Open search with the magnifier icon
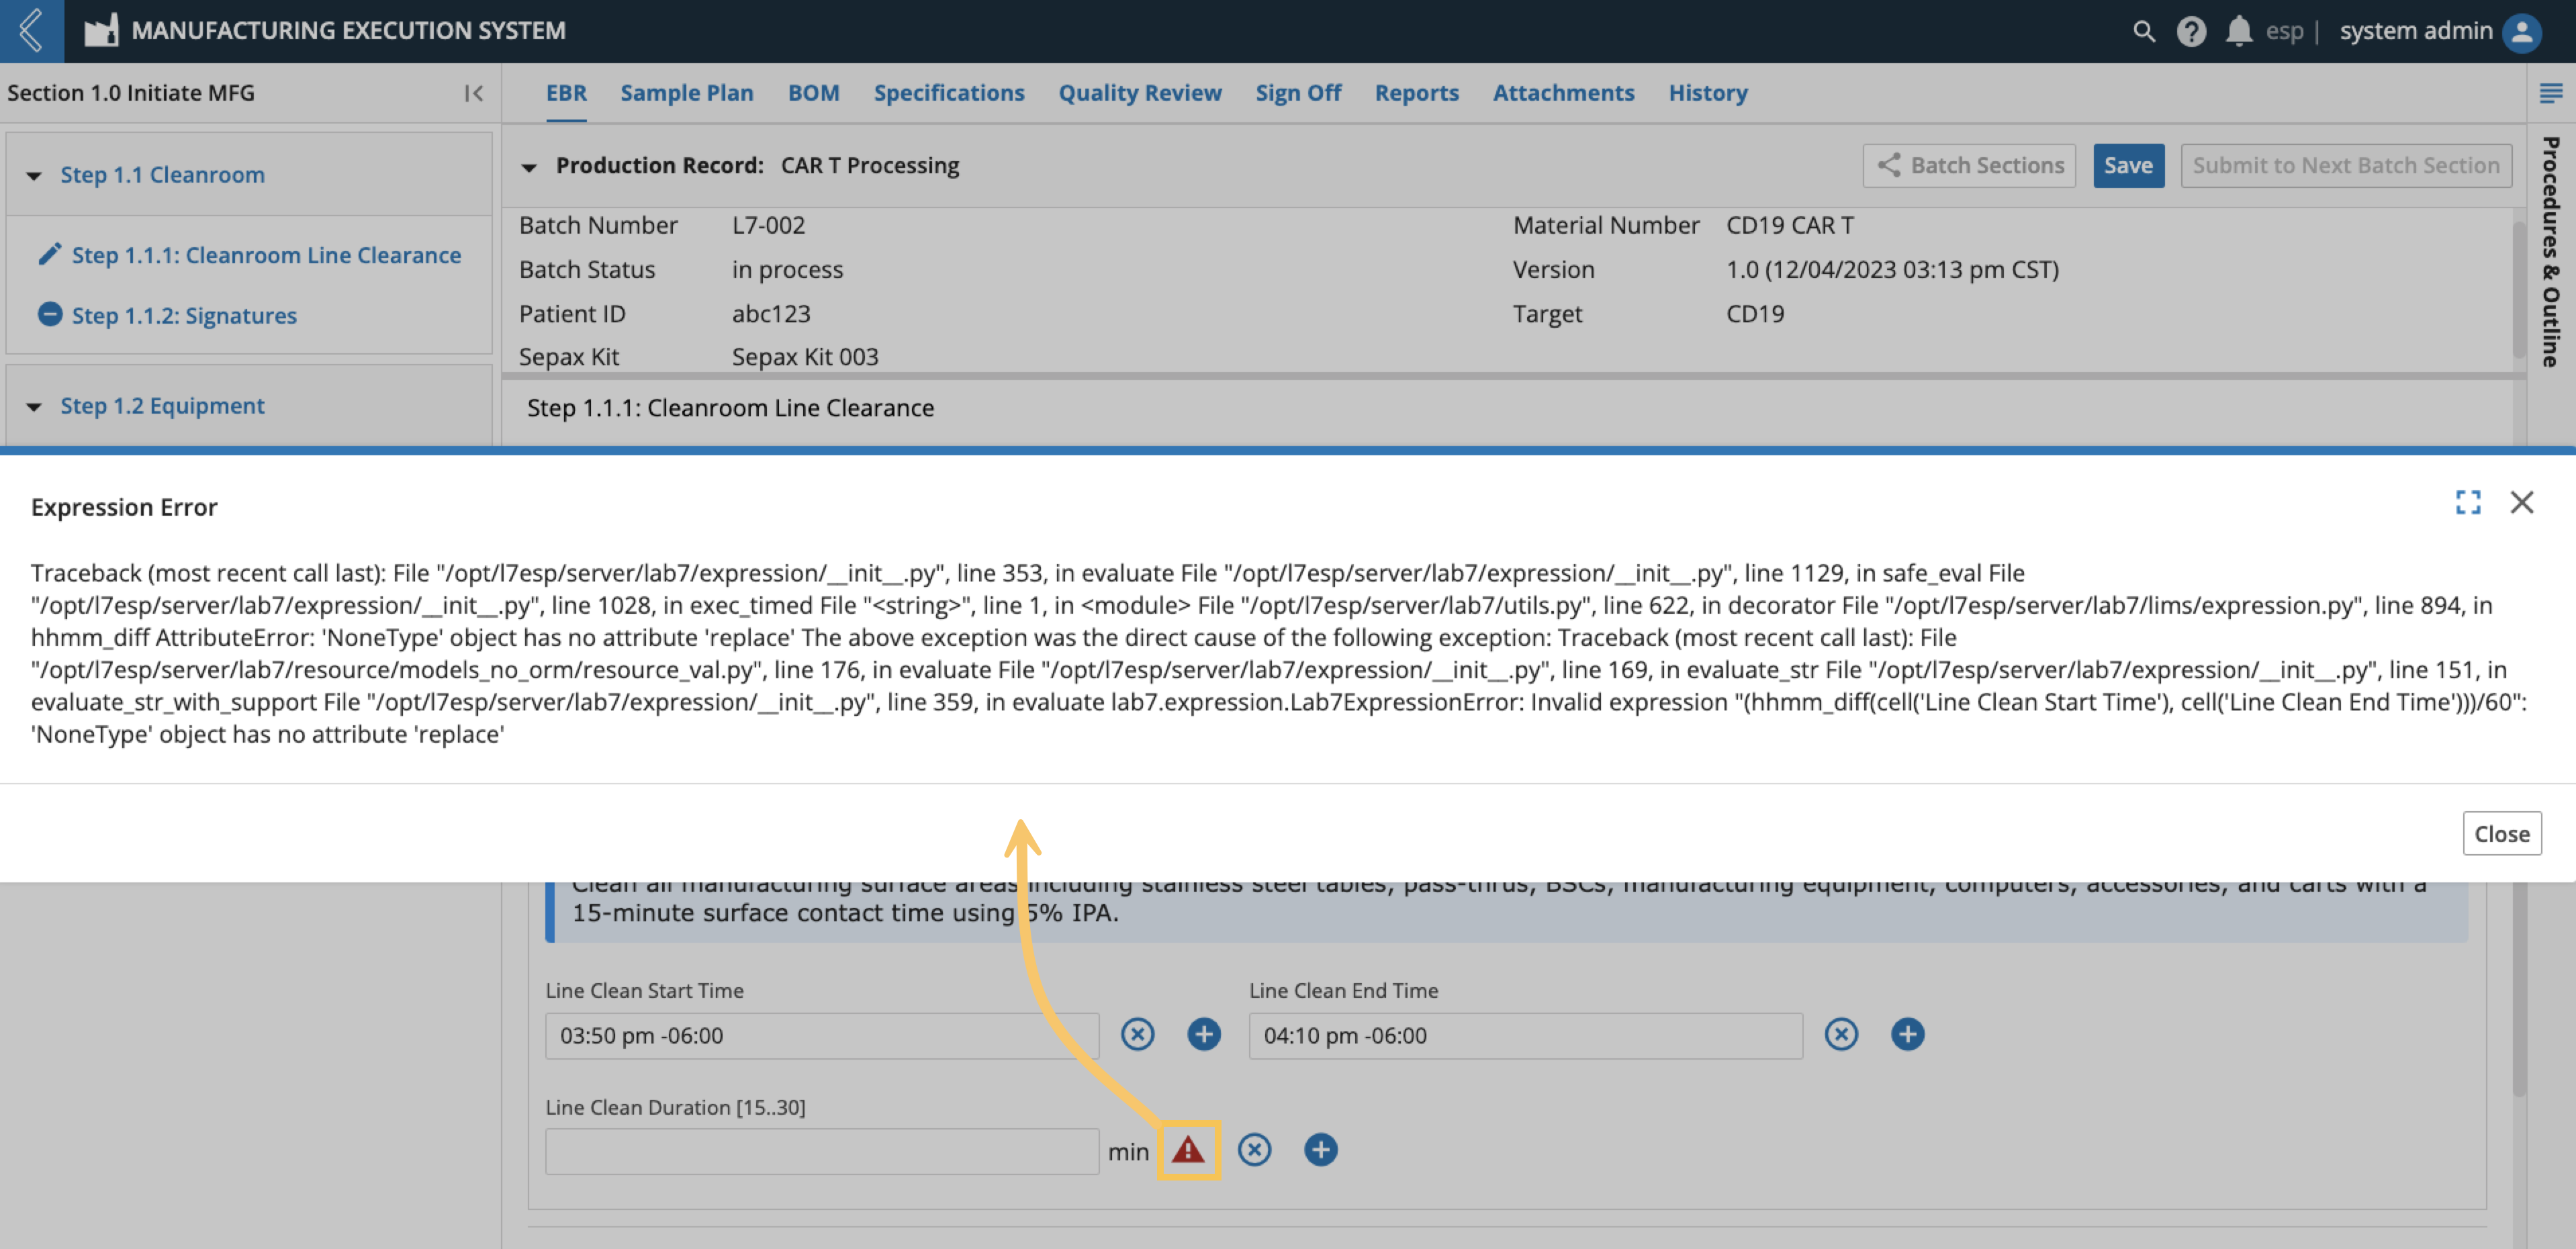This screenshot has width=2576, height=1249. [x=2143, y=31]
